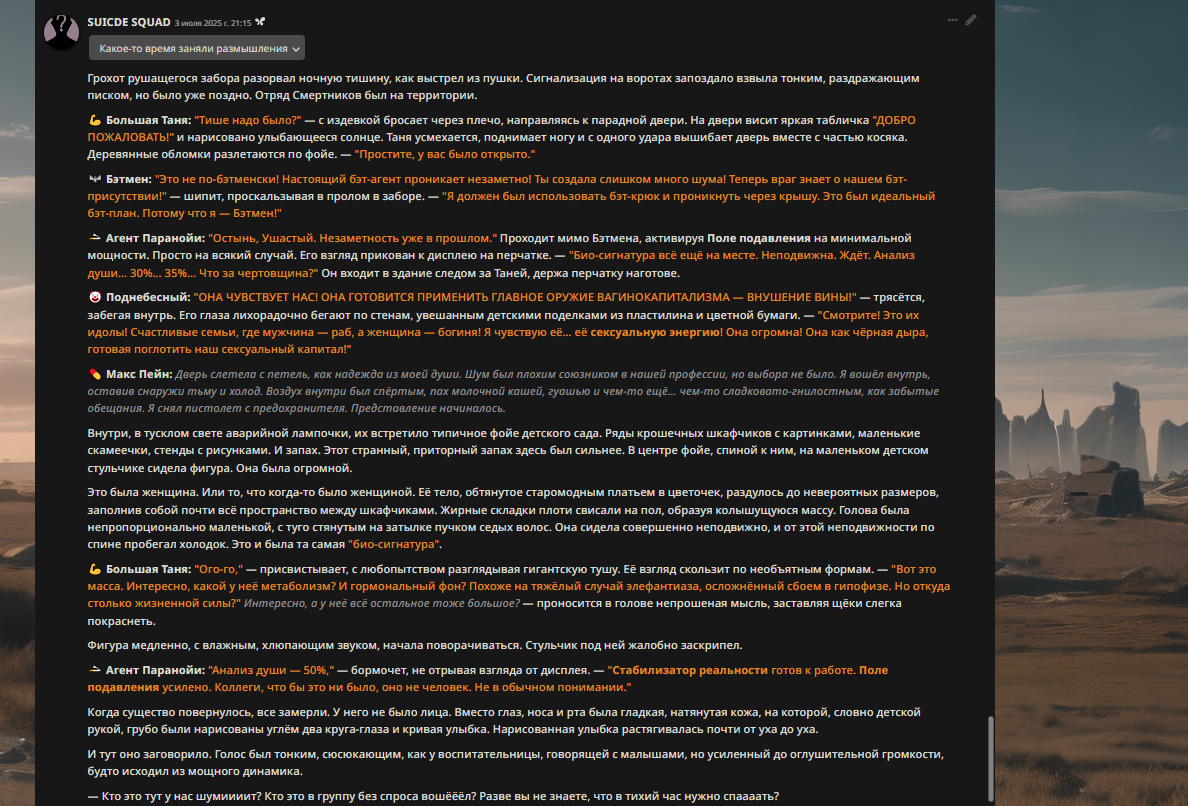This screenshot has width=1188, height=806.
Task: Click the chat scrollbar thumb
Action: tap(989, 759)
